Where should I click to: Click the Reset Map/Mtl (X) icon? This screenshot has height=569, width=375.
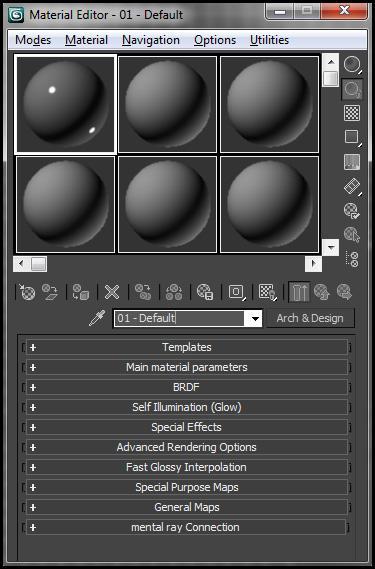pos(112,292)
